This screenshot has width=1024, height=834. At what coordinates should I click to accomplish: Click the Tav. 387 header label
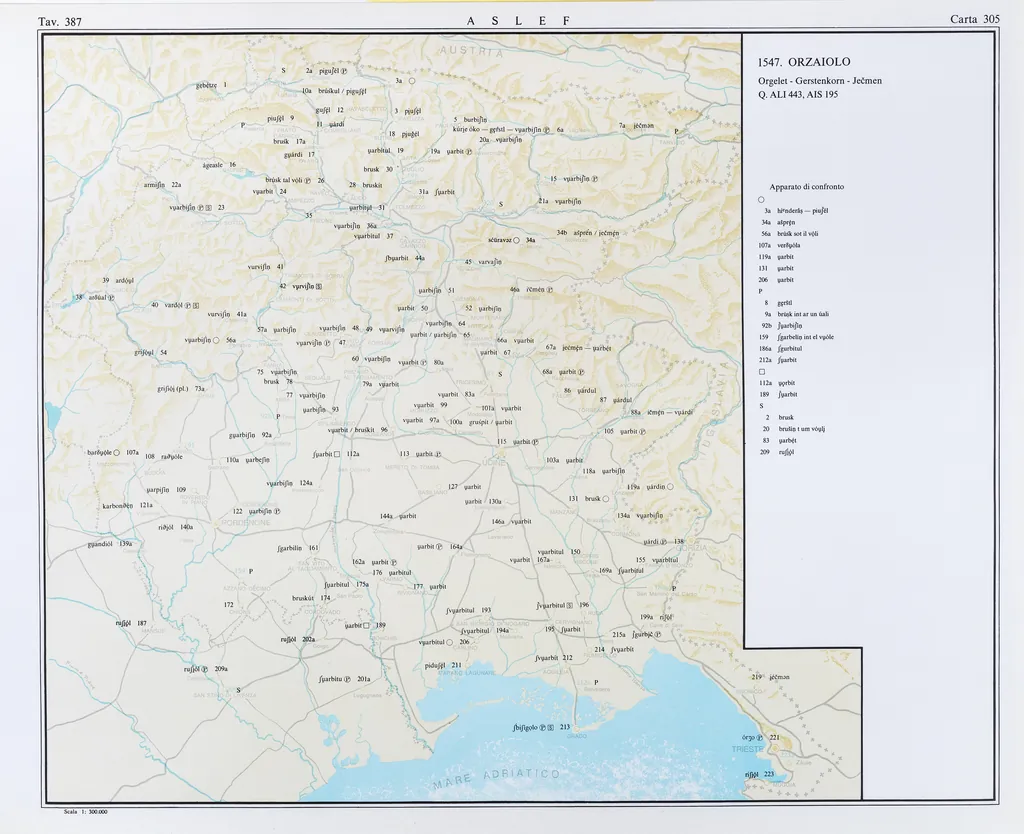pyautogui.click(x=59, y=20)
